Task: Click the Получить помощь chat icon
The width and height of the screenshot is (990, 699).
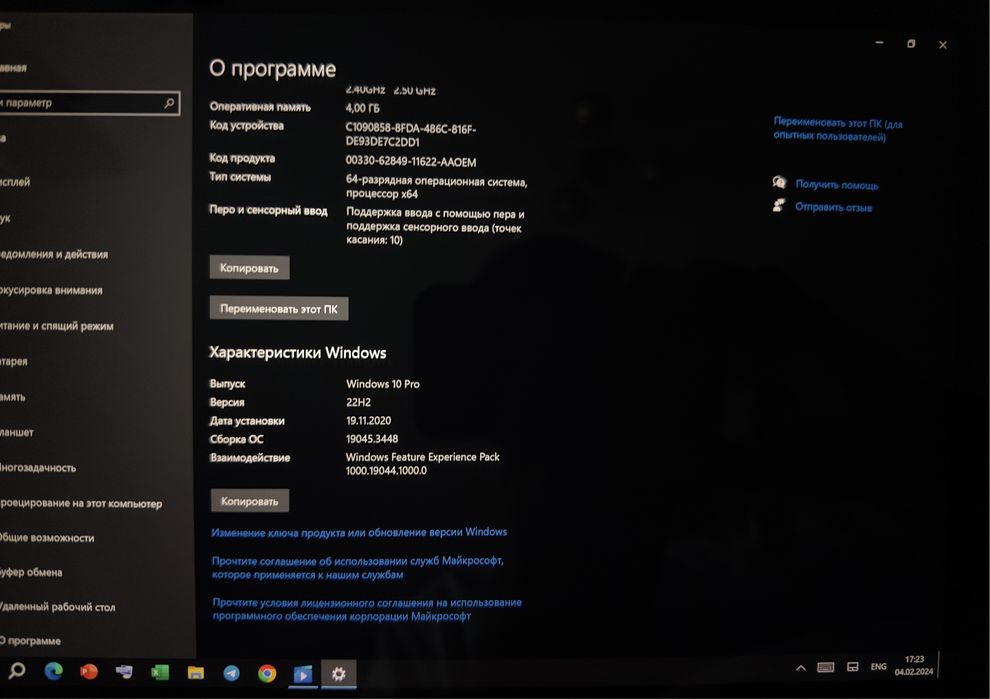Action: click(780, 182)
